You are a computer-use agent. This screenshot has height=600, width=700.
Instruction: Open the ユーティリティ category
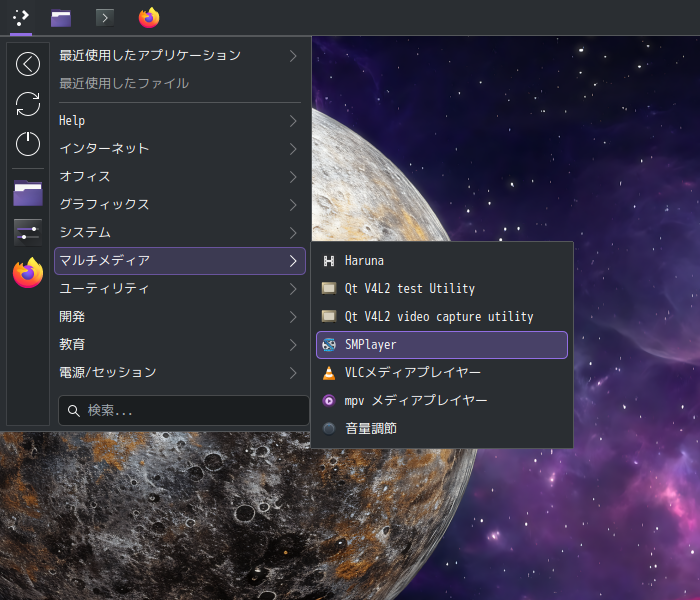pos(179,289)
